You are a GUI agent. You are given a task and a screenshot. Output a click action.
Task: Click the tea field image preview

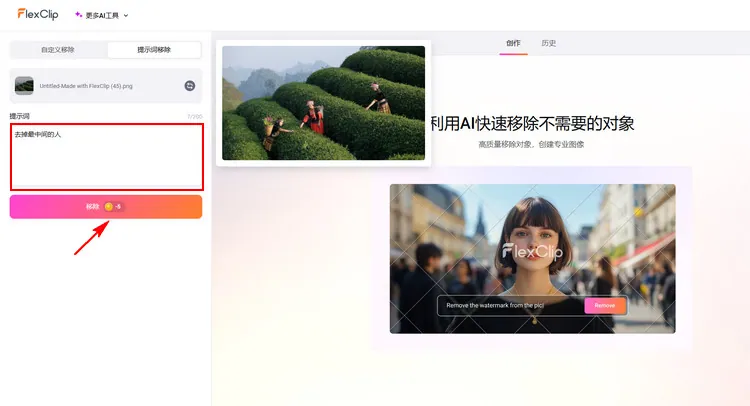pos(323,103)
